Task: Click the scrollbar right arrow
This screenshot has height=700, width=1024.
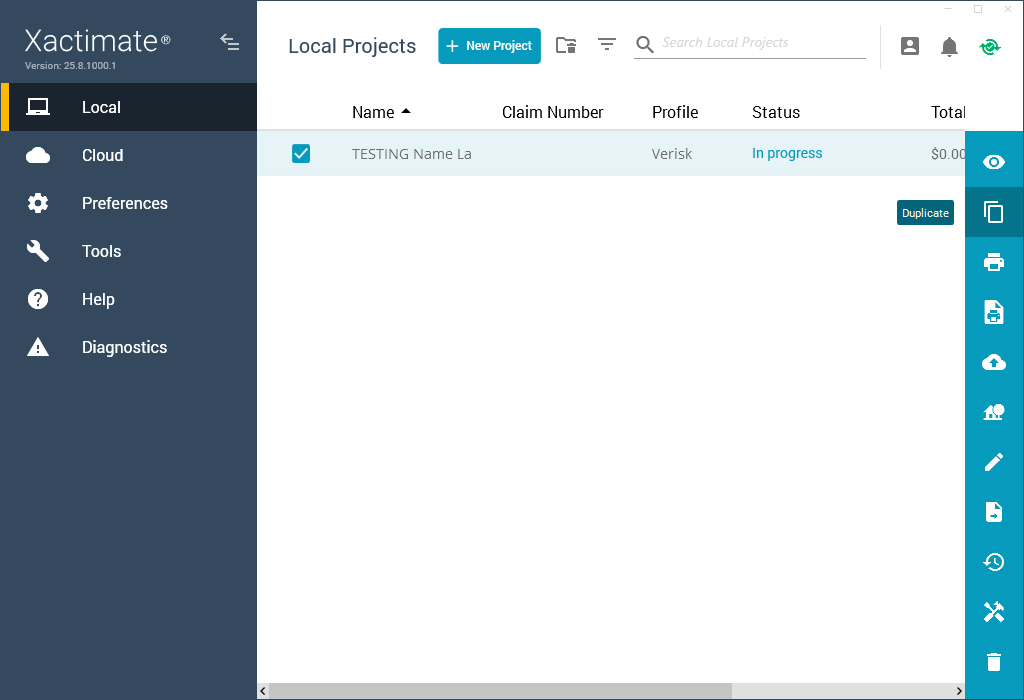Action: point(959,691)
